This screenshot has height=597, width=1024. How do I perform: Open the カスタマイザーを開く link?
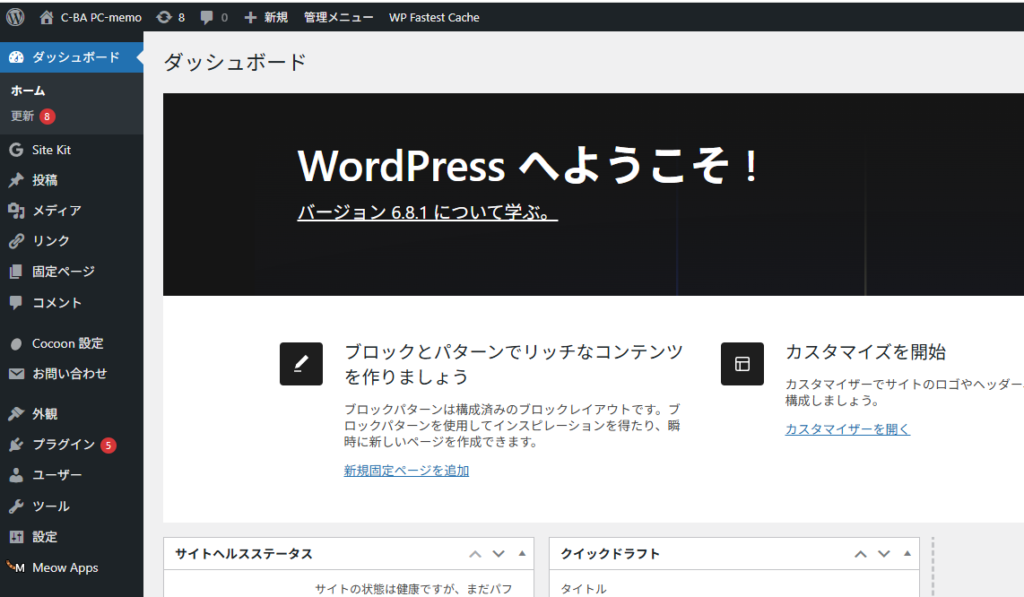click(847, 429)
